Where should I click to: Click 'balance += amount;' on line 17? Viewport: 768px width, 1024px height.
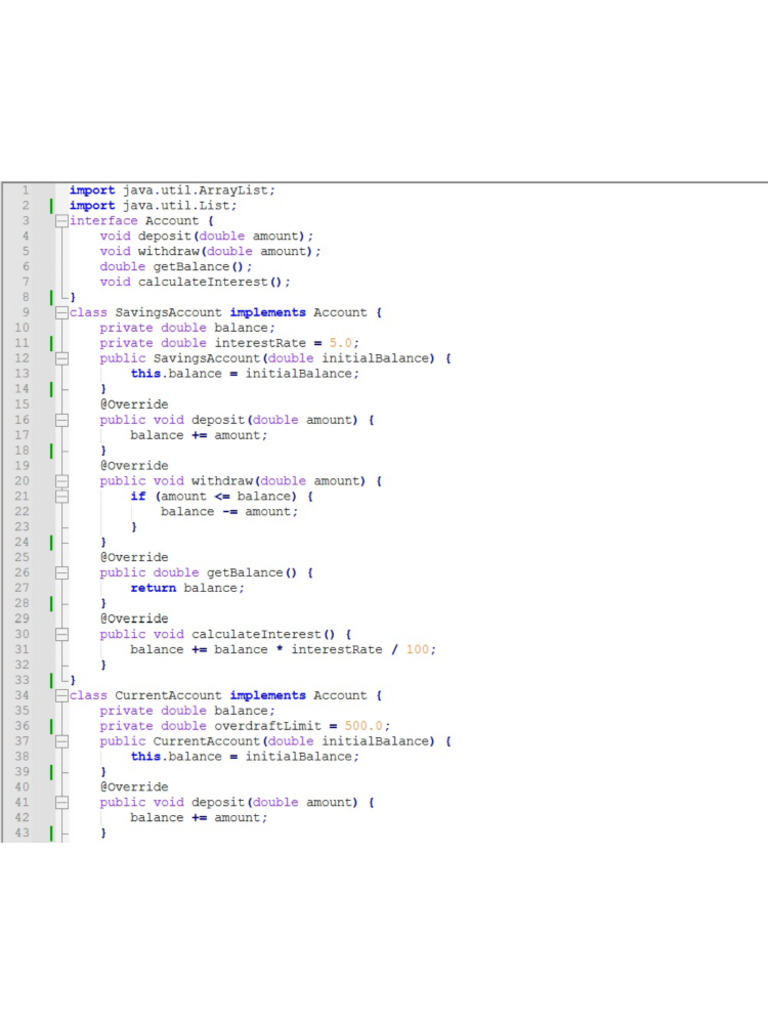tap(199, 435)
